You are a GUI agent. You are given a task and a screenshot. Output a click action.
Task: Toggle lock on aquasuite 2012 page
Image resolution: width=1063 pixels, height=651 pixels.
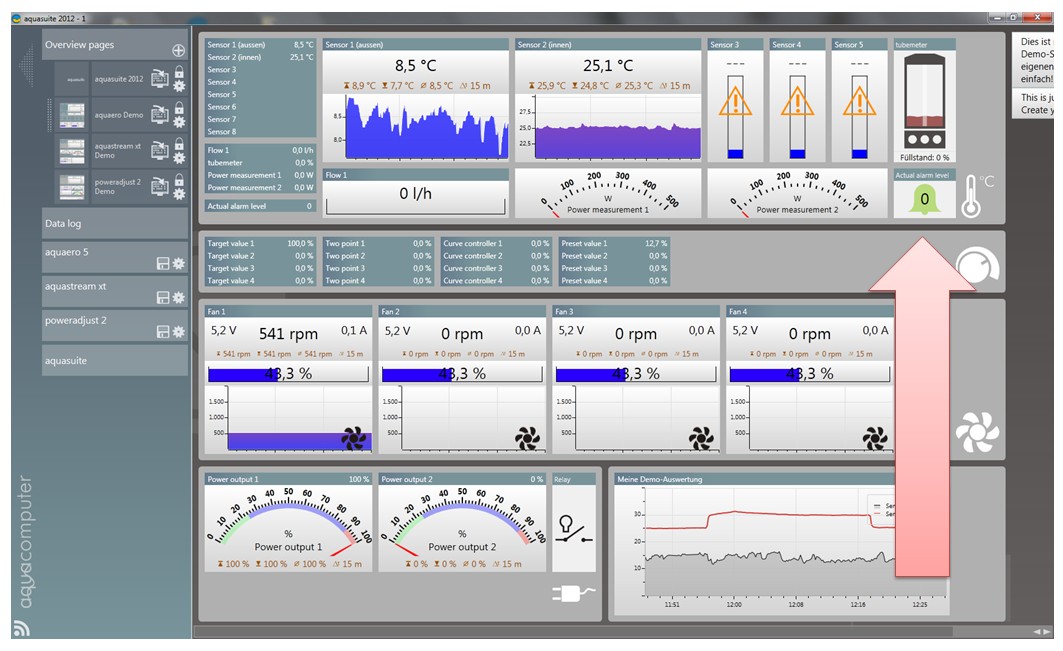[x=179, y=72]
